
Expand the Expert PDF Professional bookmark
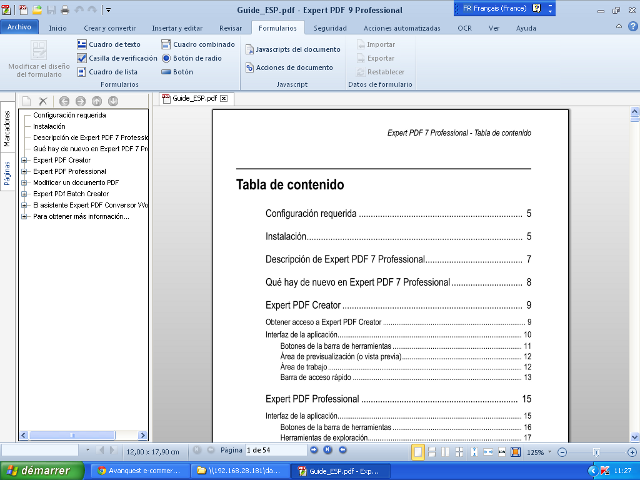coord(24,171)
